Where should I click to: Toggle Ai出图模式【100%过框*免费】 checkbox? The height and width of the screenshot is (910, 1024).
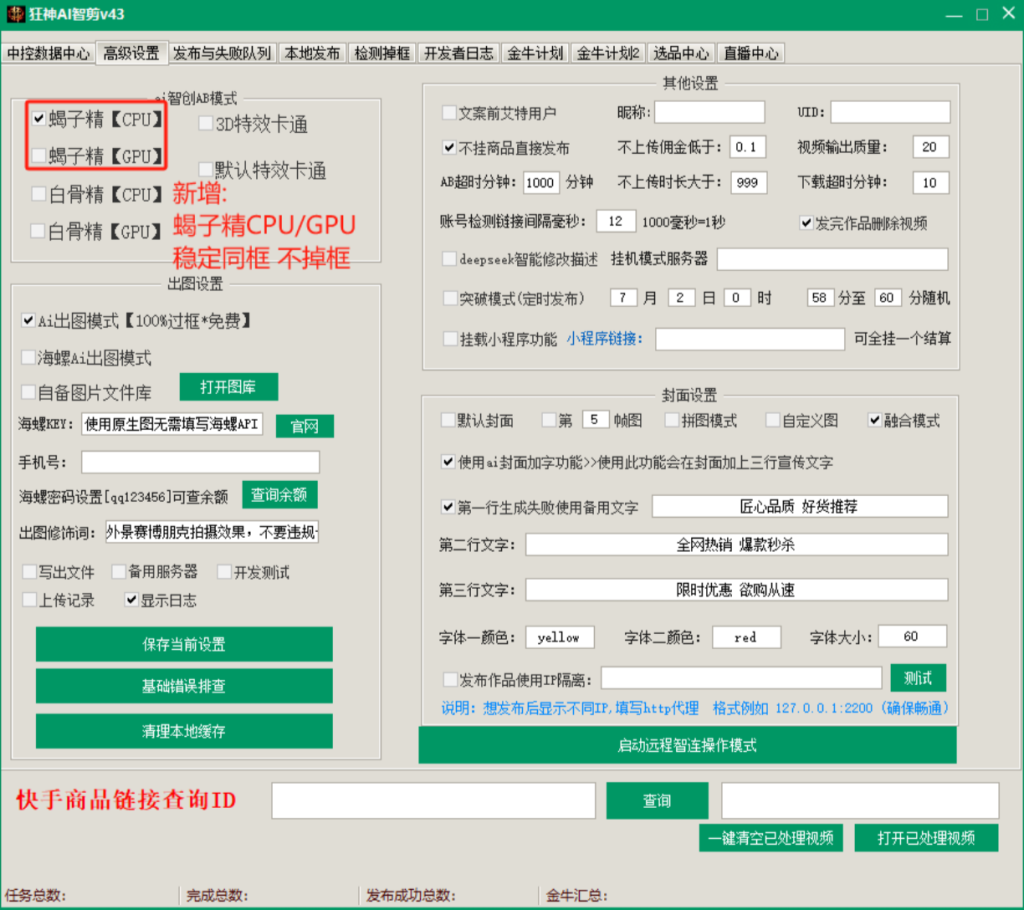(x=28, y=320)
